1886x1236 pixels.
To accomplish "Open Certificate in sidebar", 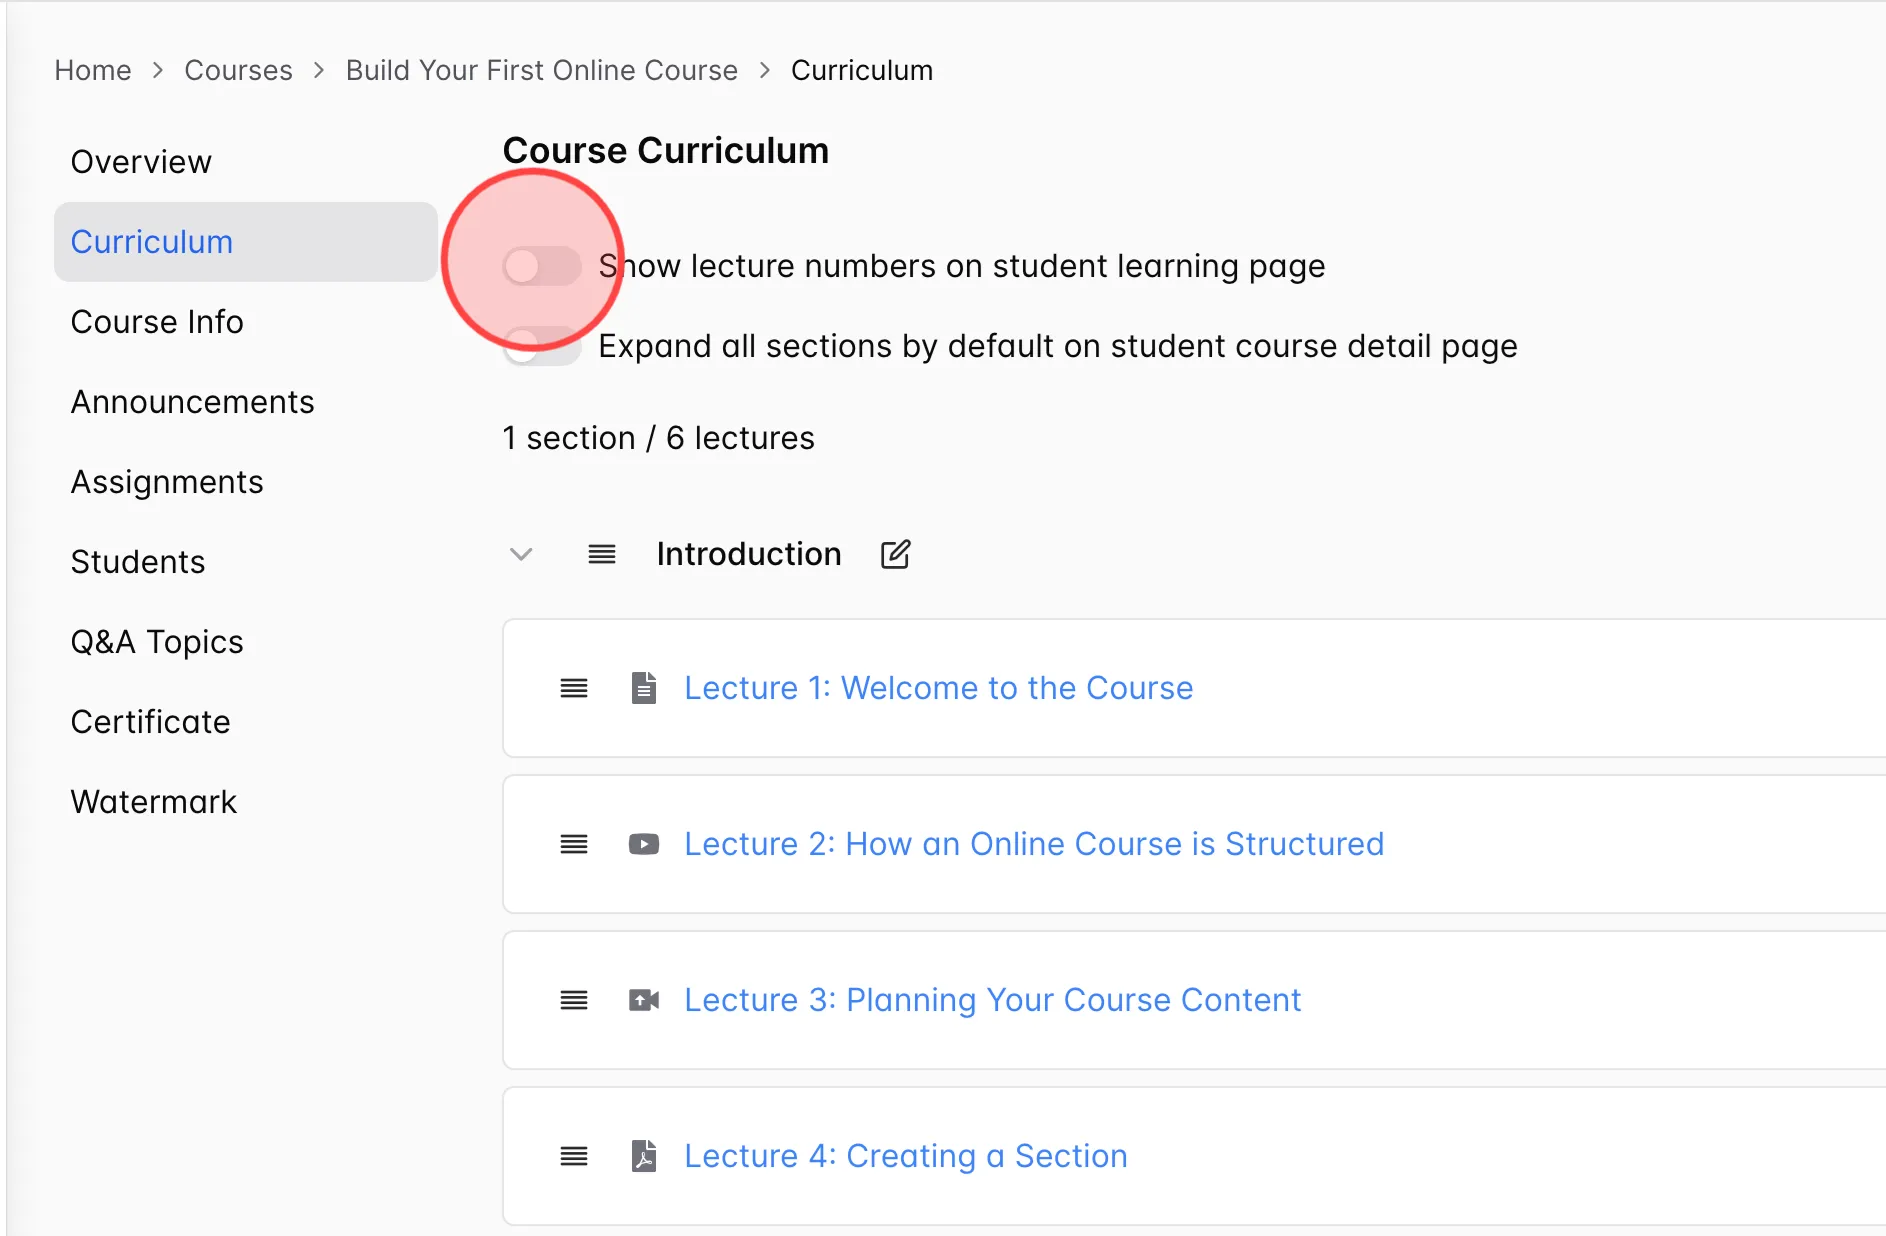I will click(246, 722).
